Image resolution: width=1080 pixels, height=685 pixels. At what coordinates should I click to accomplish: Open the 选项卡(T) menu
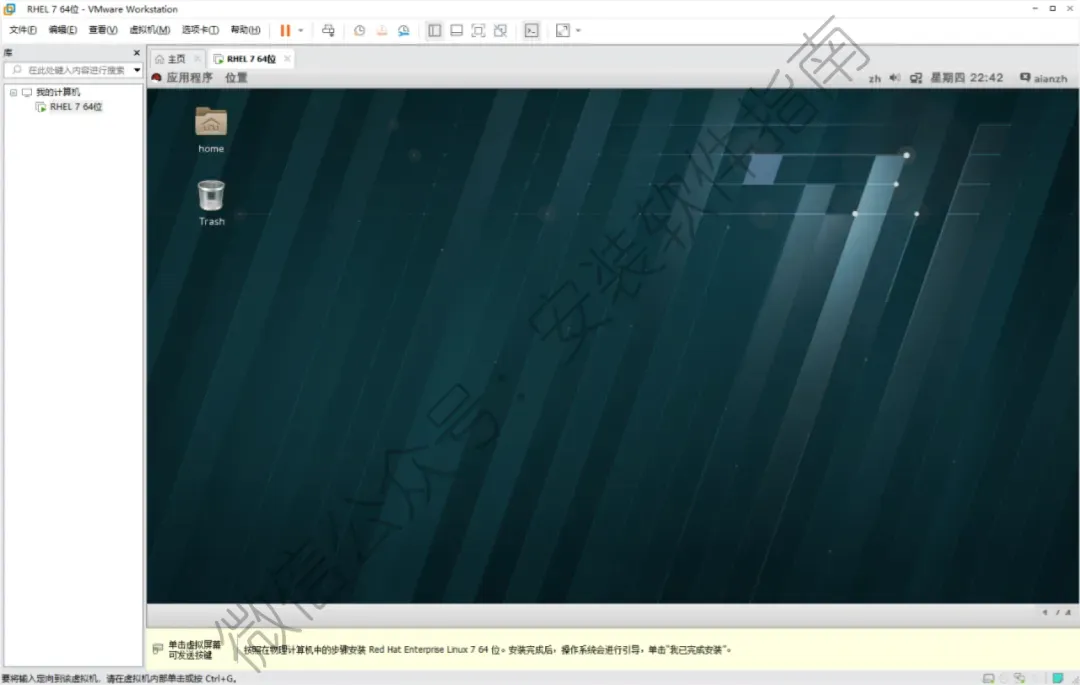click(200, 30)
